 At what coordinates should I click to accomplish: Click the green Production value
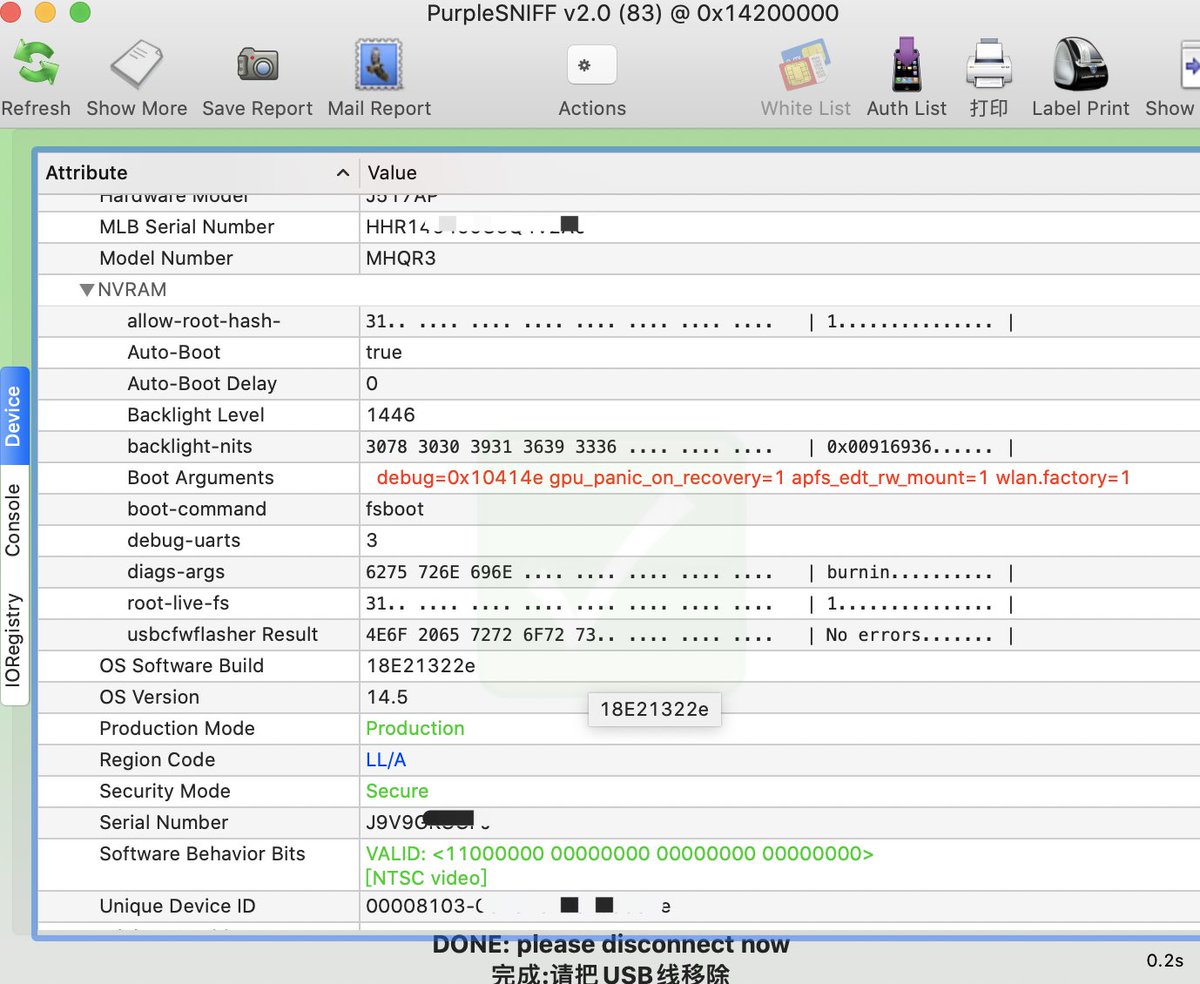point(415,728)
